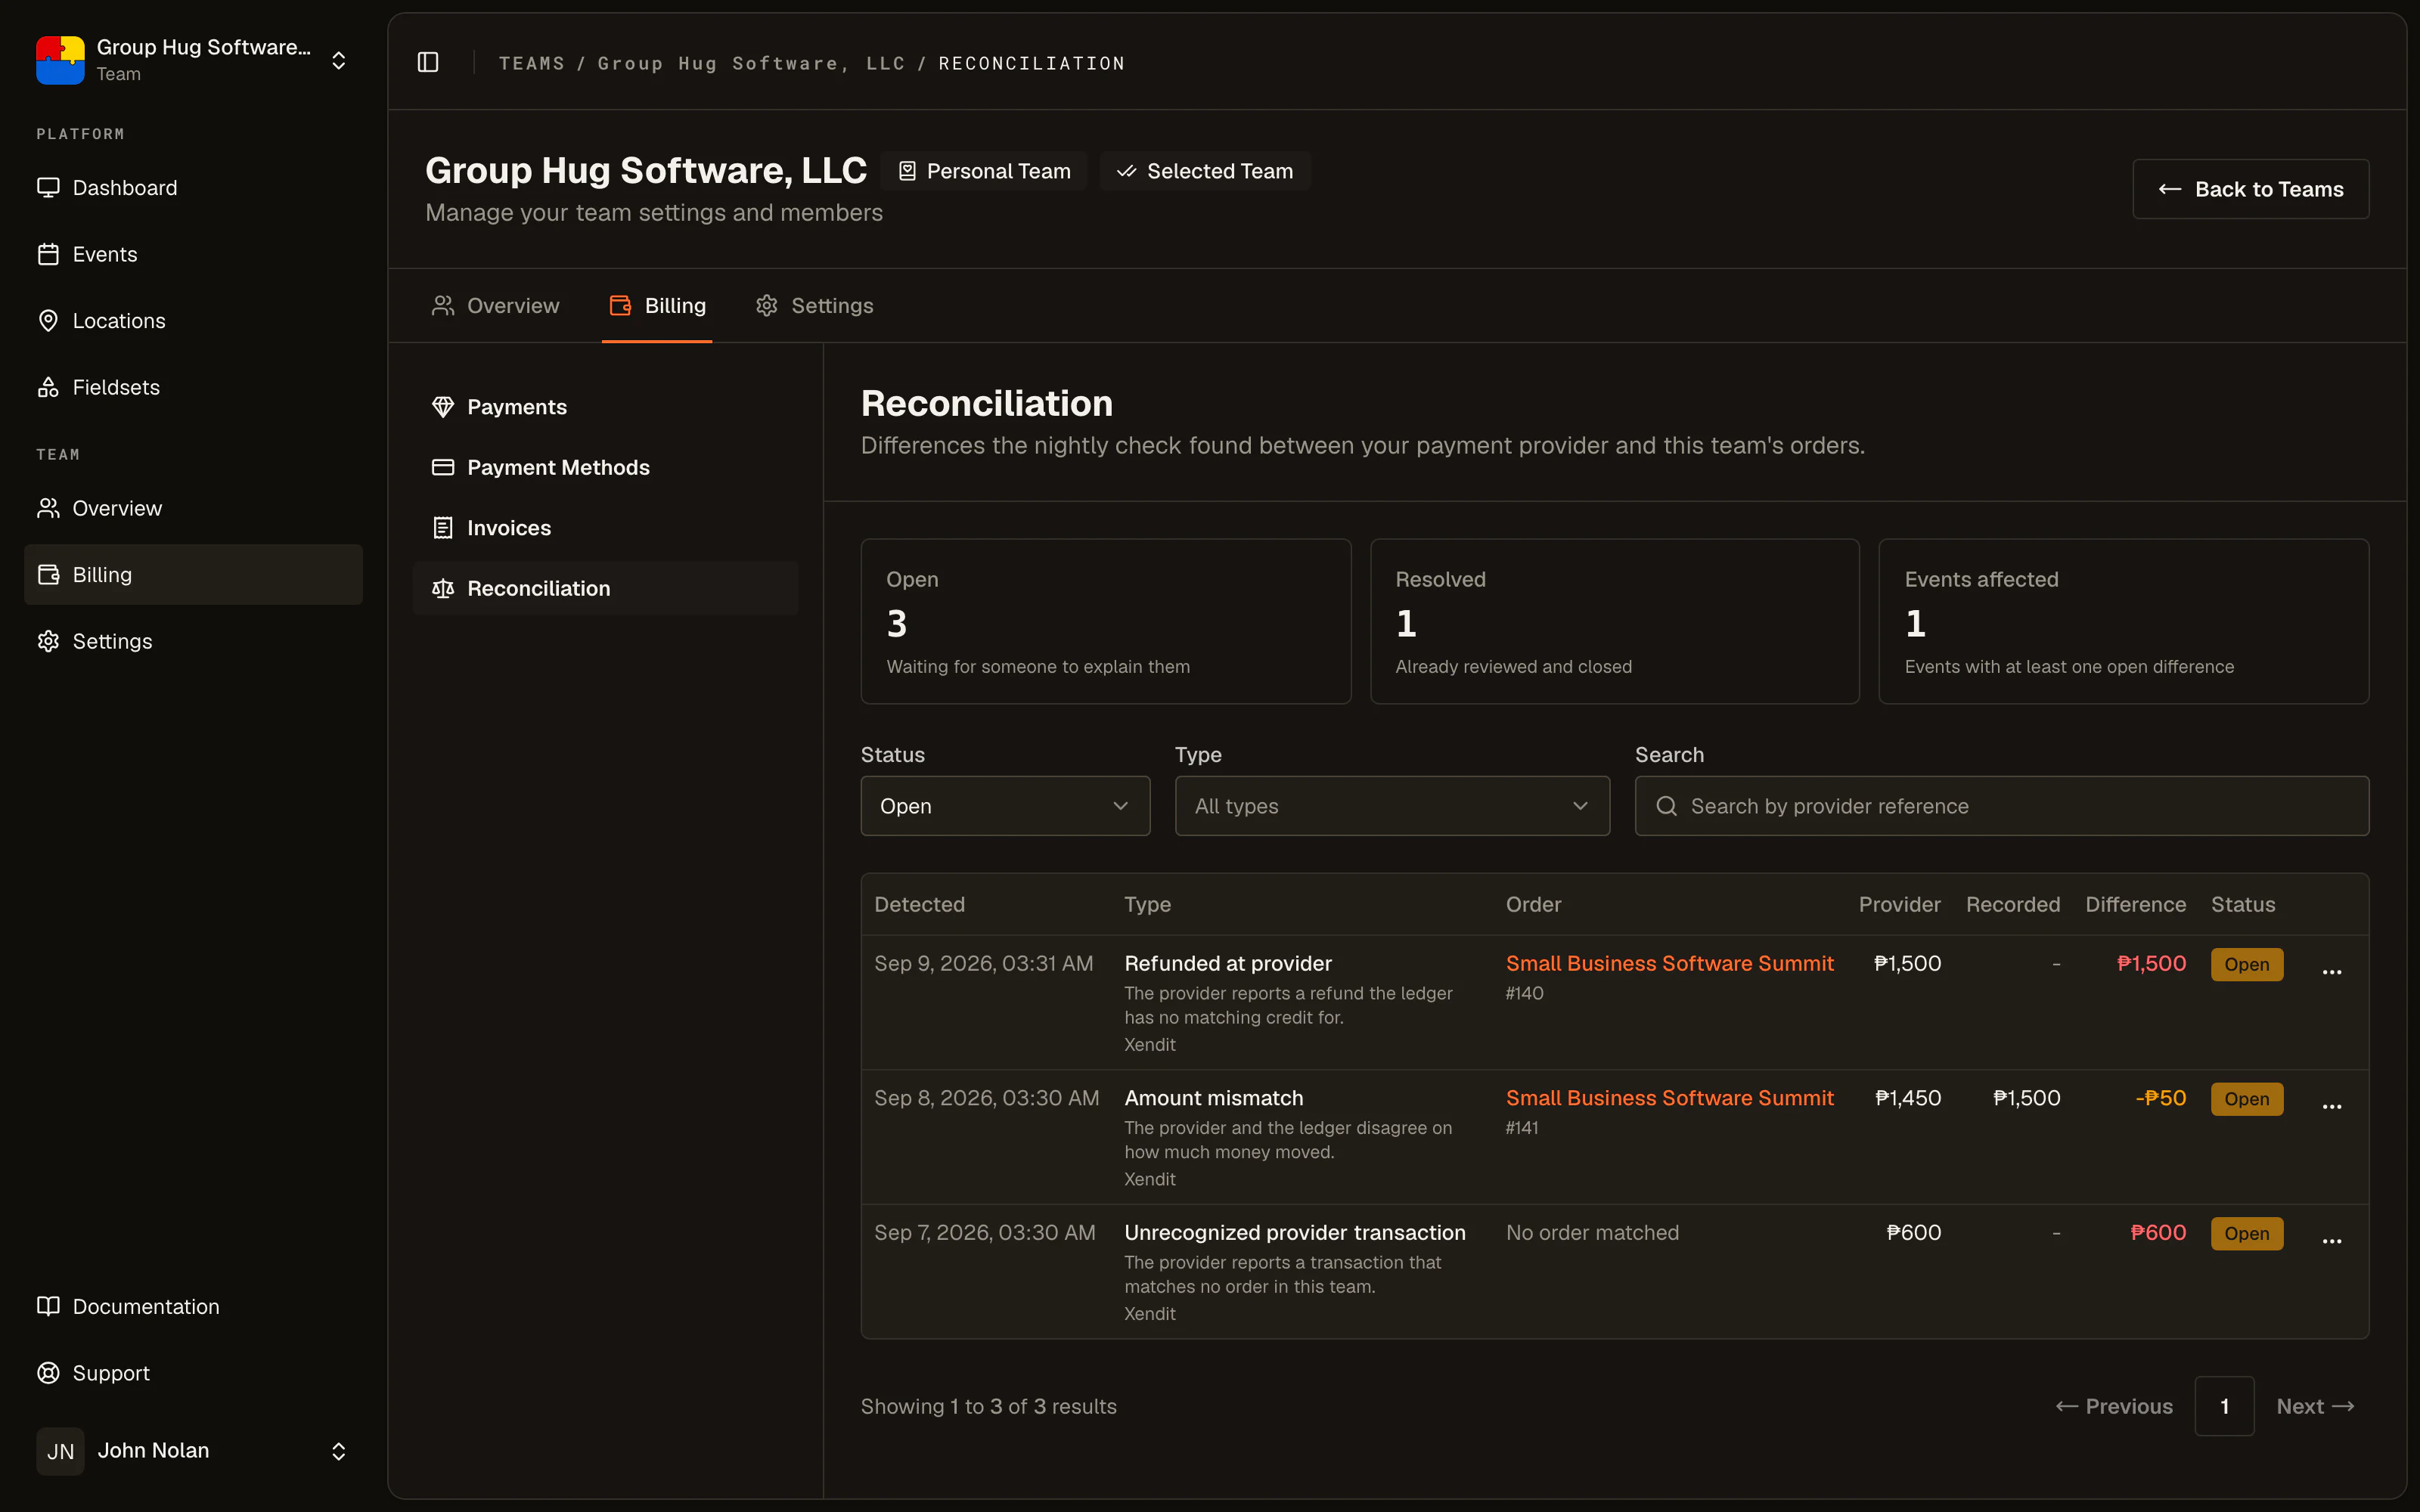Open Payments billing section
This screenshot has width=2420, height=1512.
pyautogui.click(x=605, y=407)
